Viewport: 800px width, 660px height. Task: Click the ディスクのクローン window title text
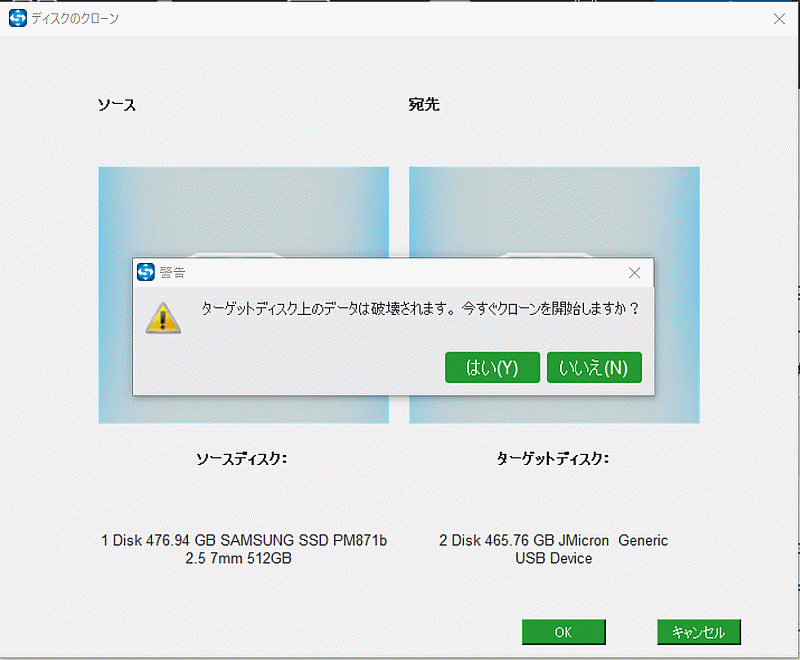(75, 18)
